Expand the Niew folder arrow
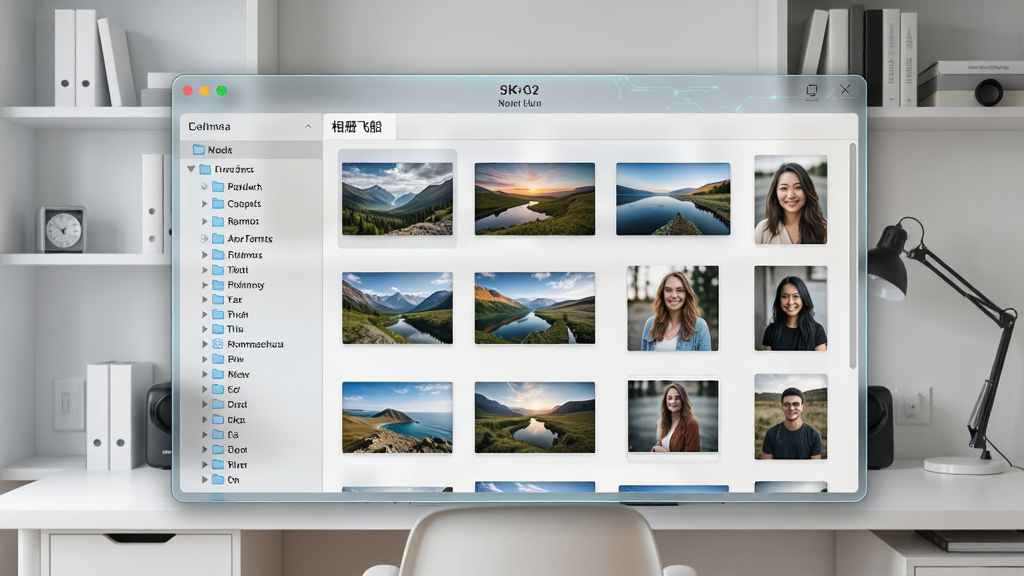The width and height of the screenshot is (1024, 576). tap(204, 374)
